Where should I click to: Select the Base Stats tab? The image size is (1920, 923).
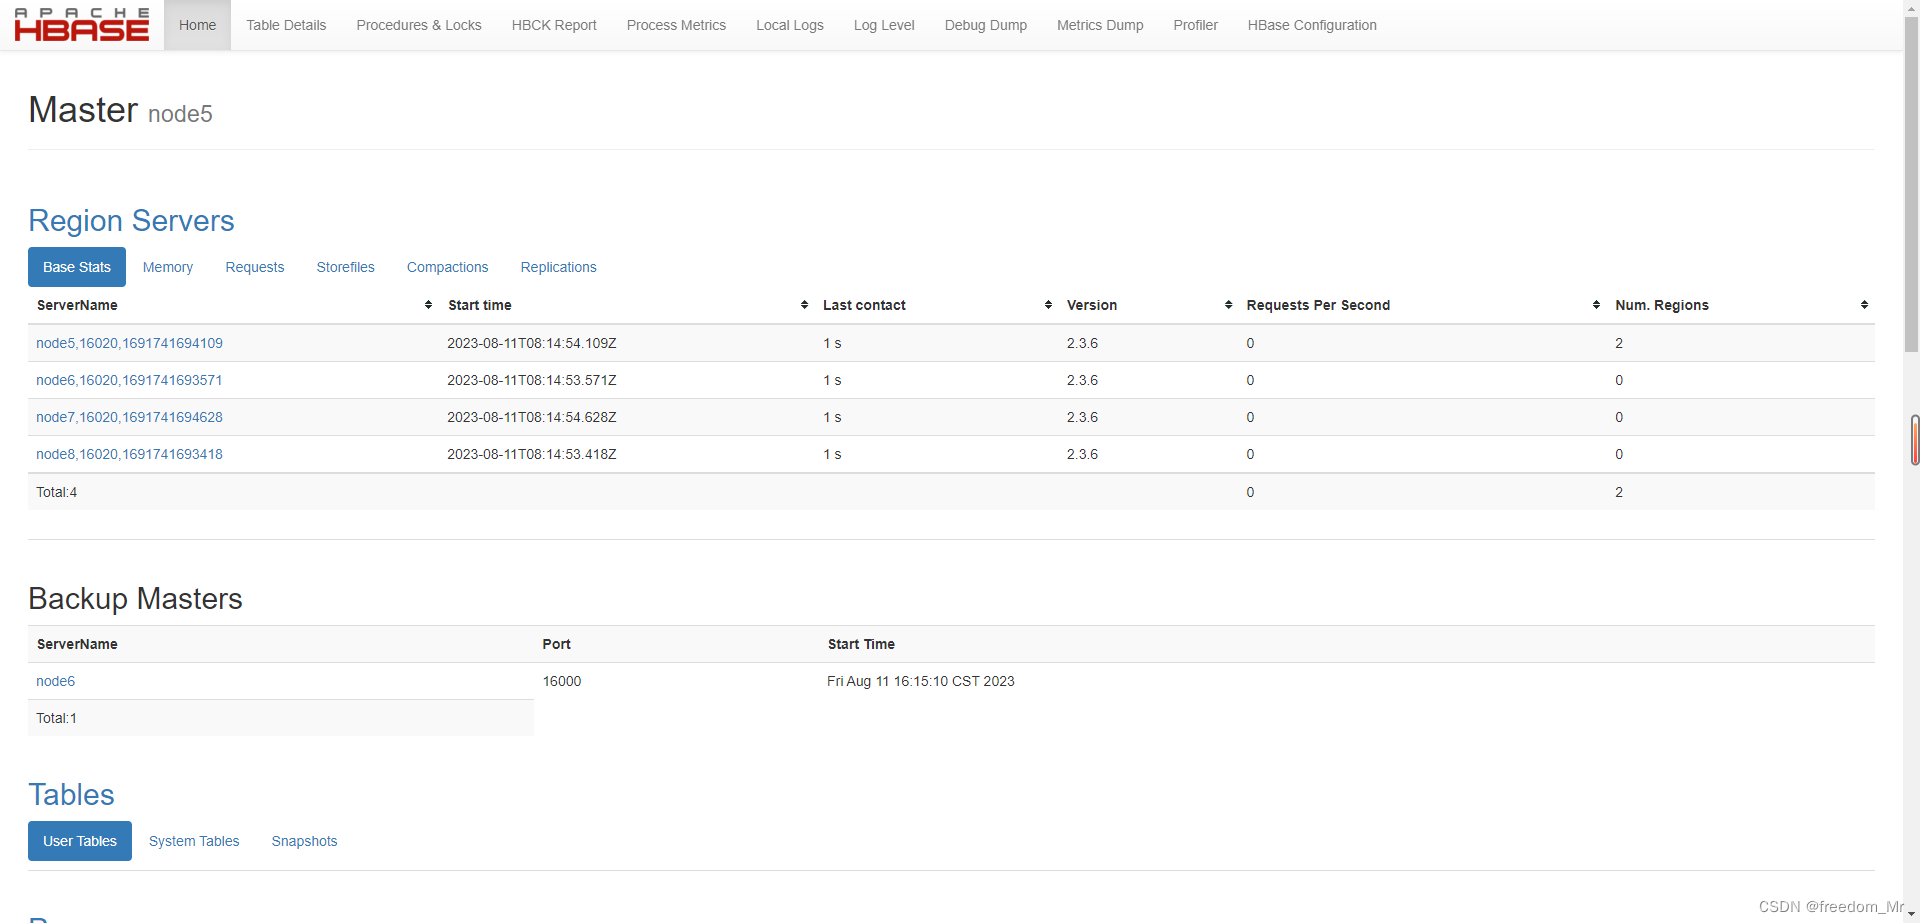pyautogui.click(x=77, y=267)
